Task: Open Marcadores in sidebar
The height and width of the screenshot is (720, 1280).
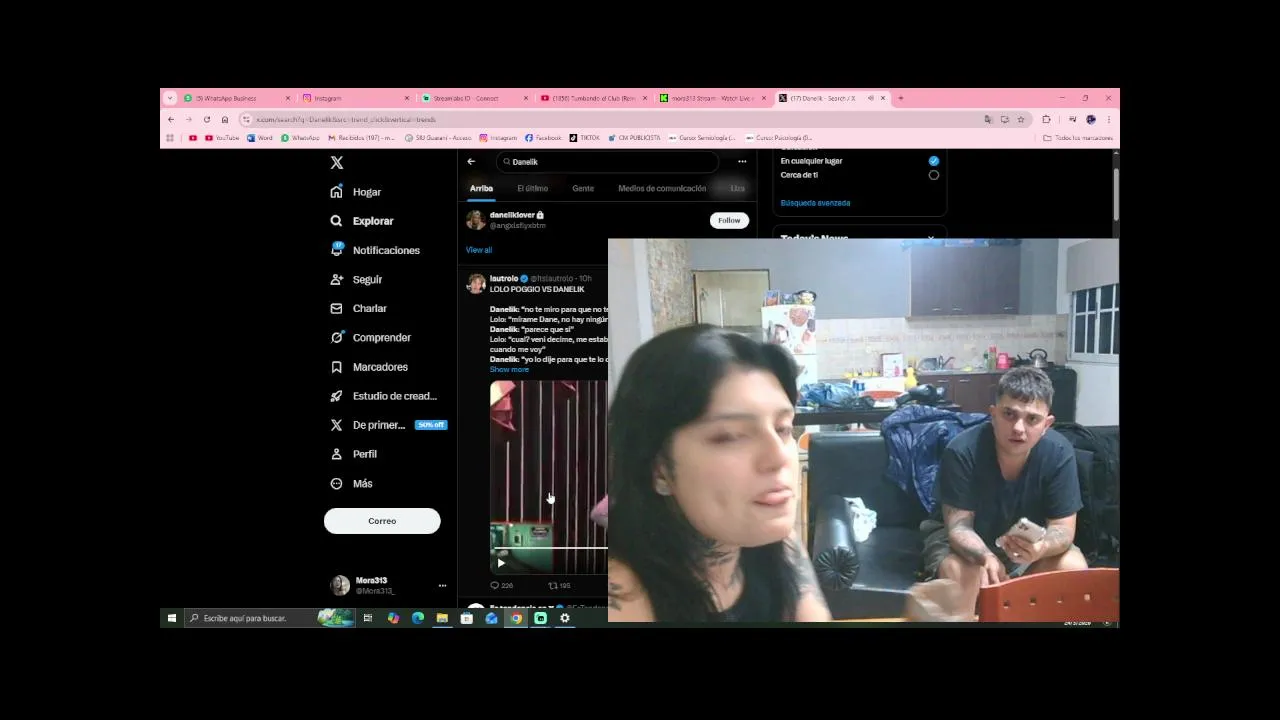Action: [x=369, y=367]
